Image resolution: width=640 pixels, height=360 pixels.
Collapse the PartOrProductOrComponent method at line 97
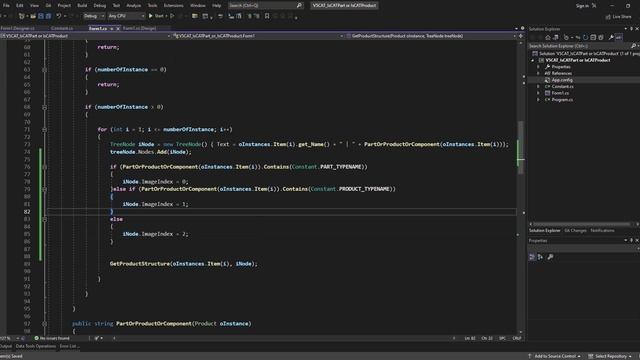pyautogui.click(x=44, y=324)
